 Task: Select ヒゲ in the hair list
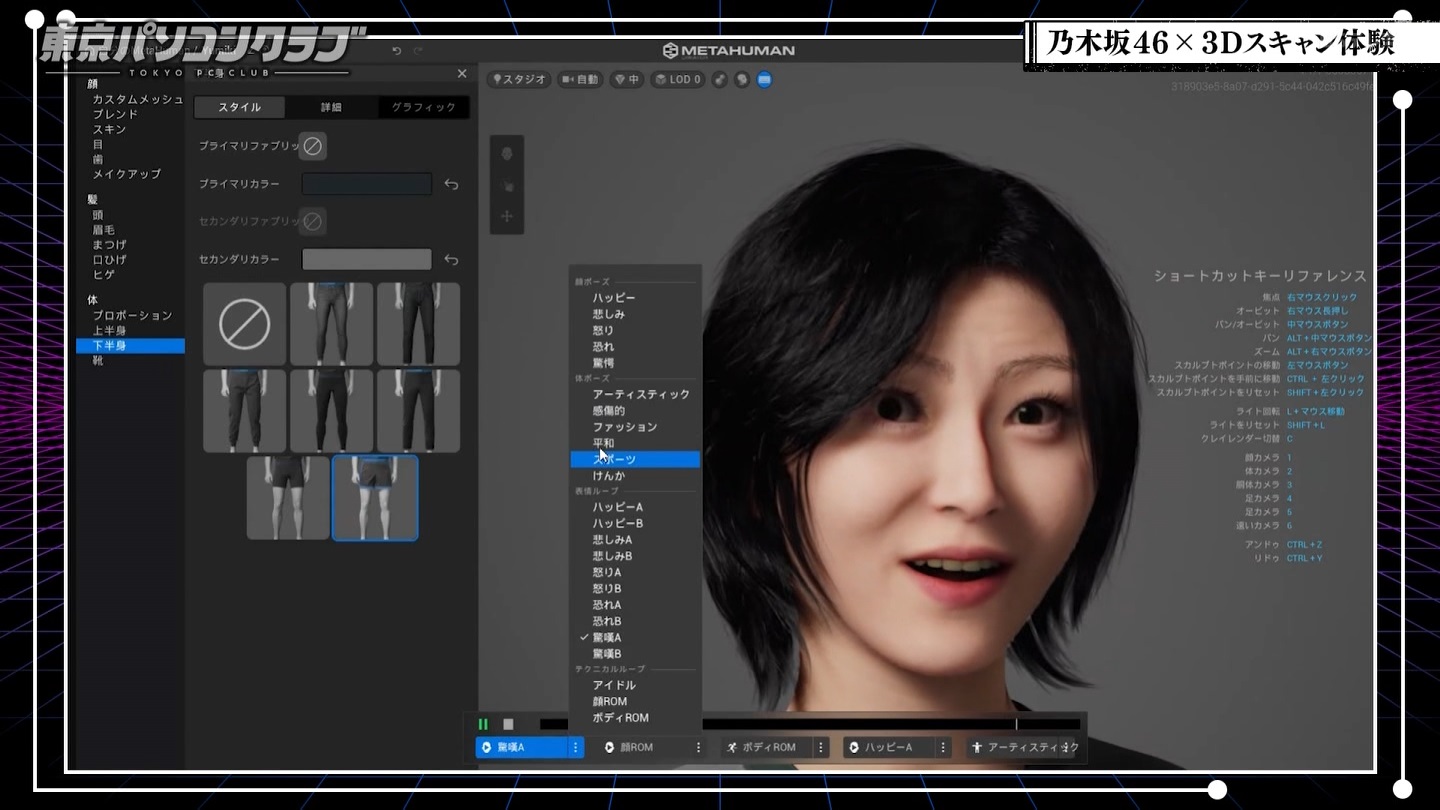tap(104, 275)
